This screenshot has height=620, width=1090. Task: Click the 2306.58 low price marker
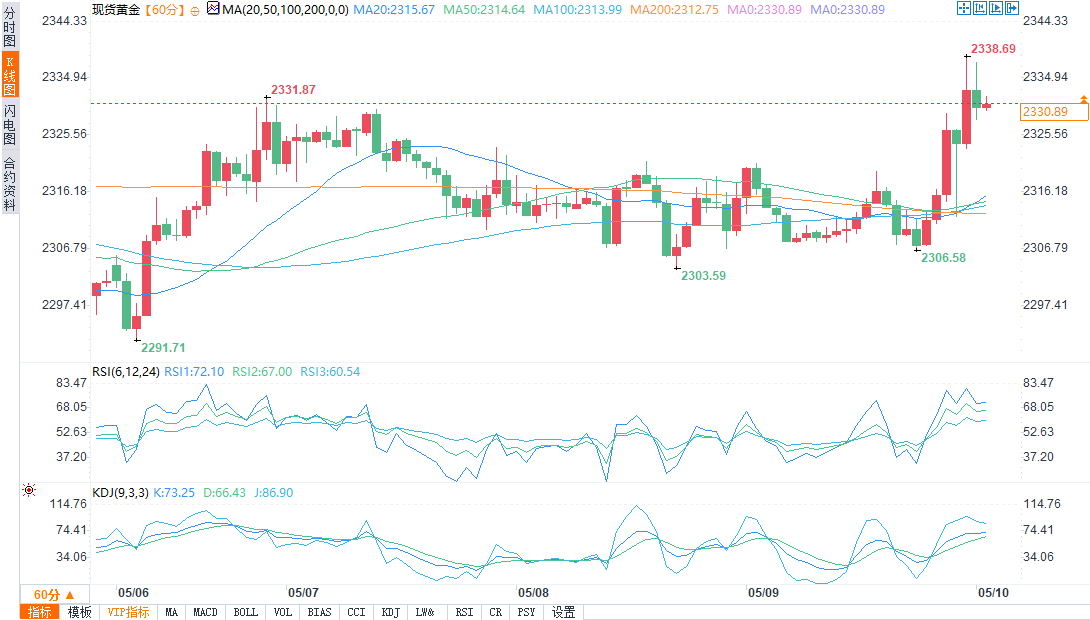(x=943, y=258)
